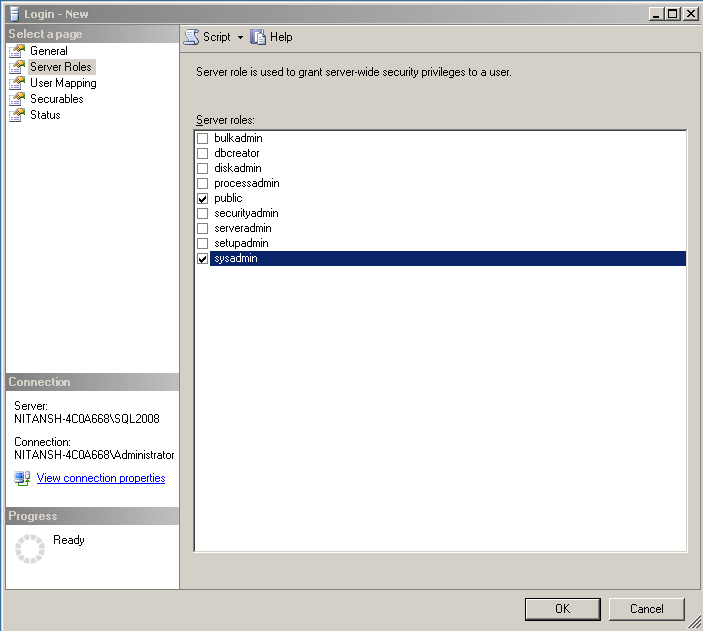Click the Status page icon
The height and width of the screenshot is (631, 703).
[17, 115]
